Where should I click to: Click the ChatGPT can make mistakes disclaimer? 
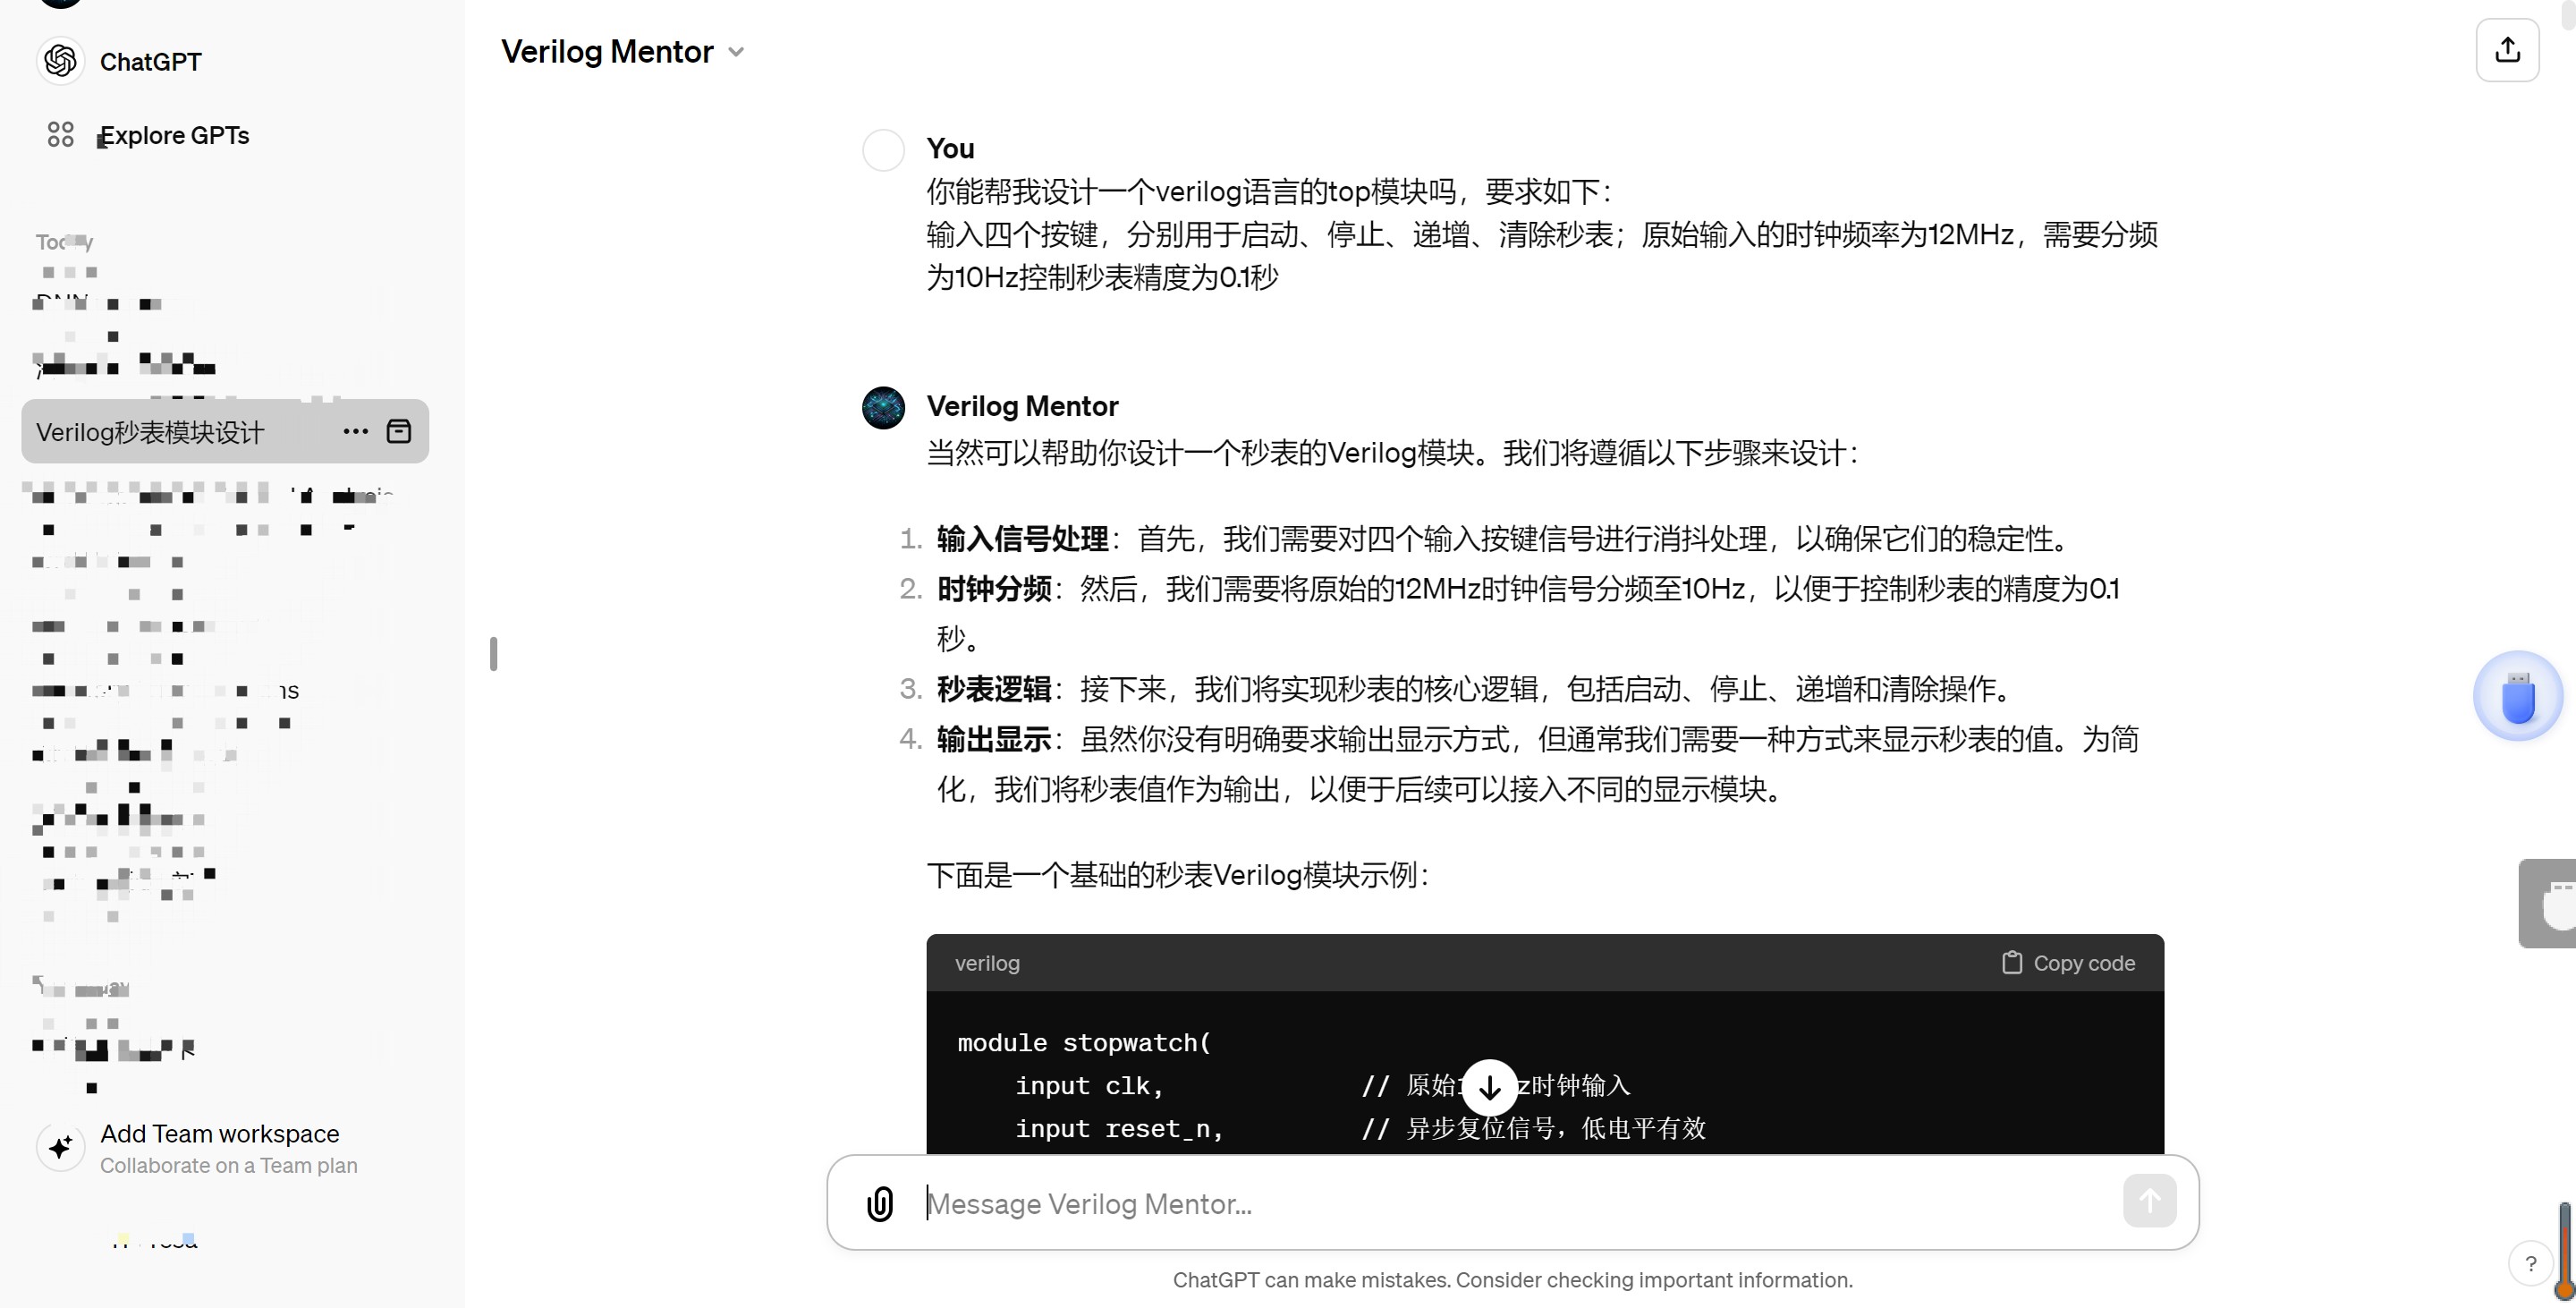click(1512, 1280)
